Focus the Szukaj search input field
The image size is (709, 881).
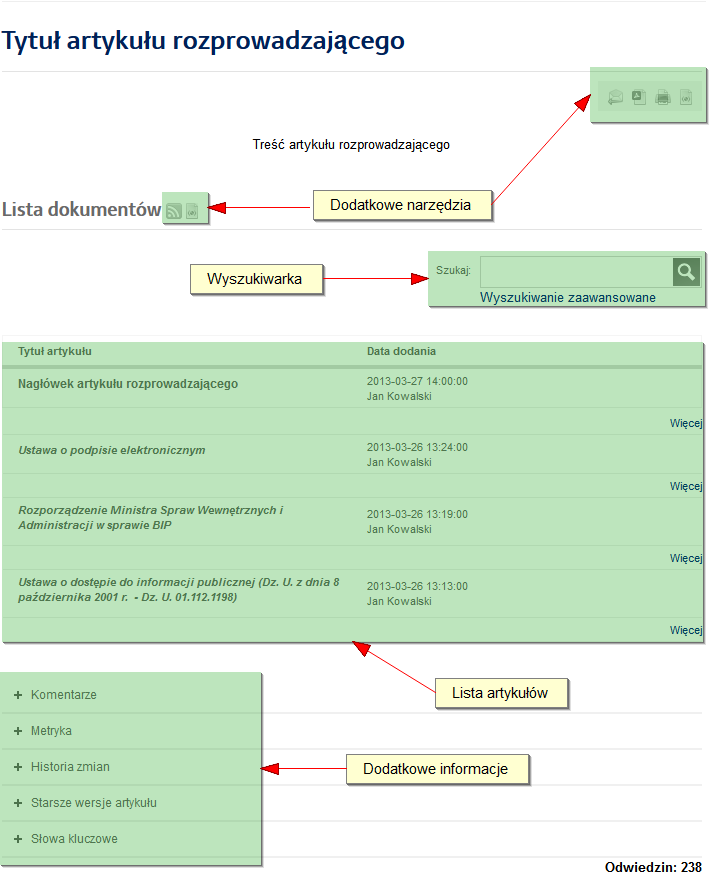click(576, 272)
